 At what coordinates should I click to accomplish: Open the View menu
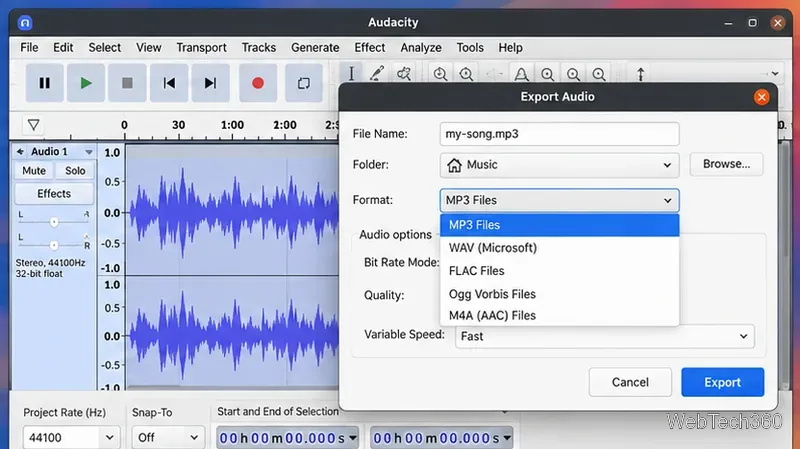click(x=148, y=47)
